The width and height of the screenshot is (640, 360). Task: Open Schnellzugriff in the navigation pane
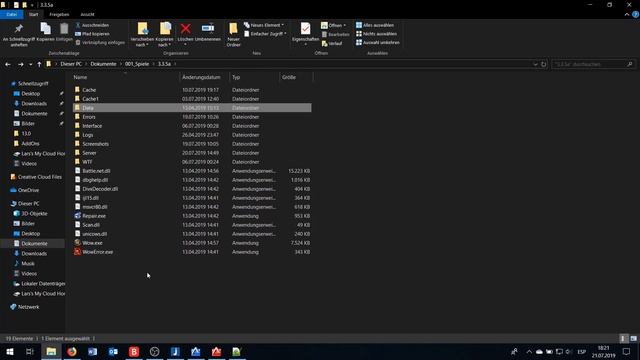click(x=33, y=83)
